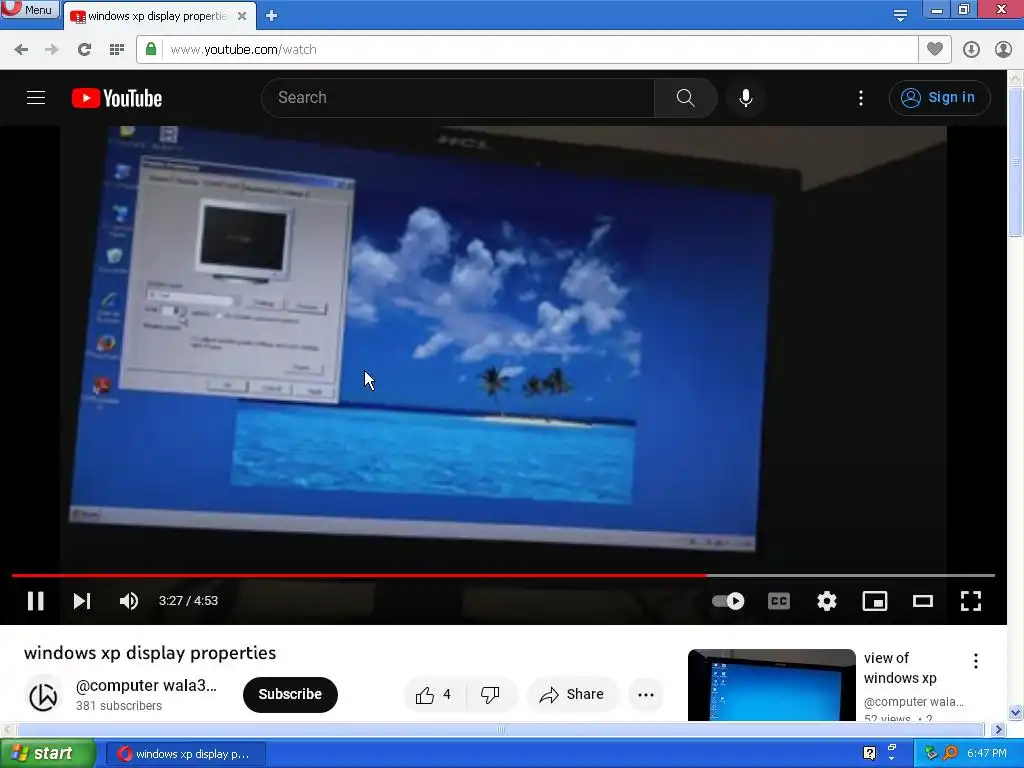Open tray search magnifier icon

pos(951,754)
